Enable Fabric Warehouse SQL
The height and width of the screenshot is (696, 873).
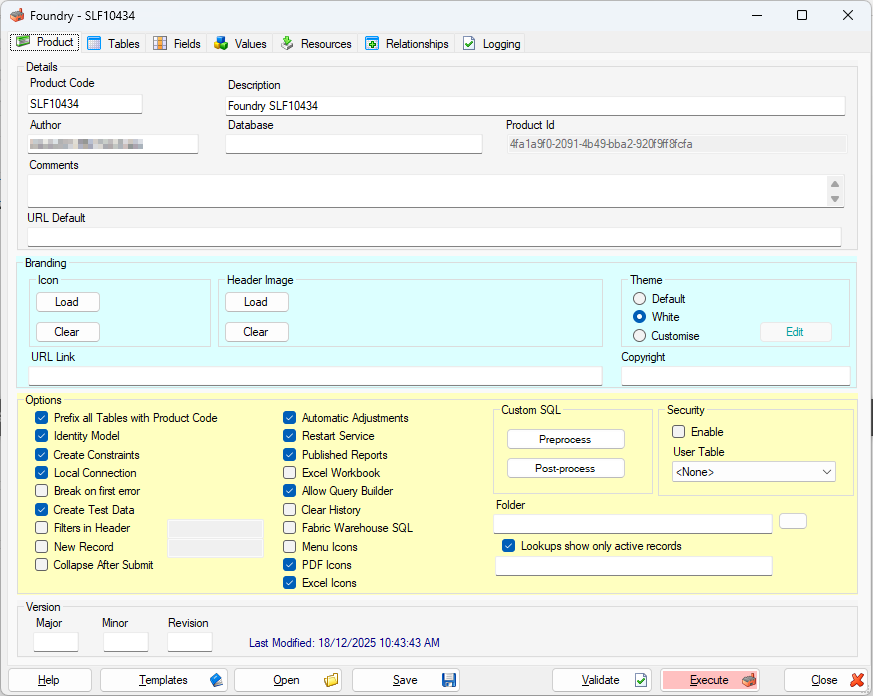click(x=290, y=527)
